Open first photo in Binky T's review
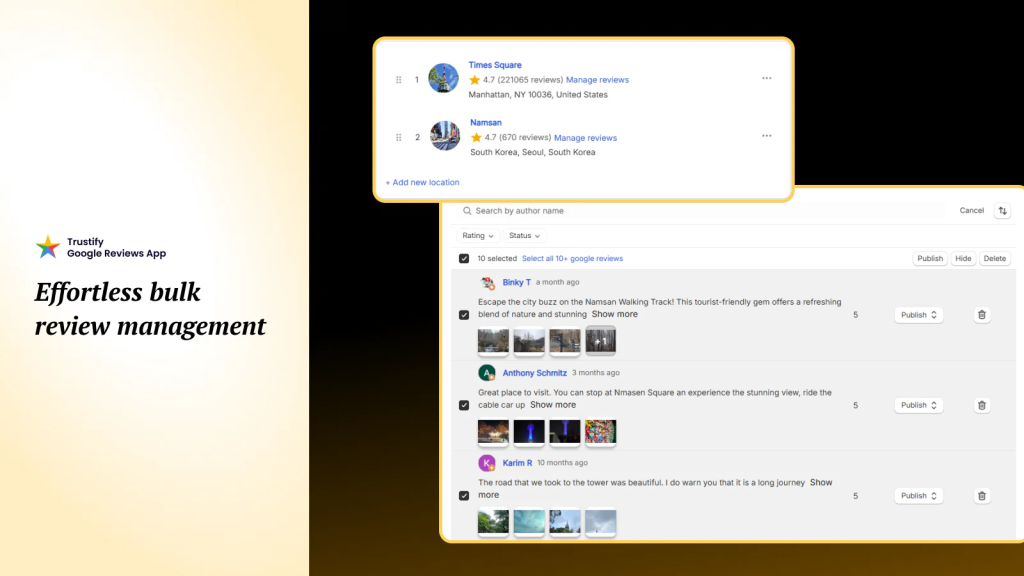The height and width of the screenshot is (576, 1024). tap(493, 341)
